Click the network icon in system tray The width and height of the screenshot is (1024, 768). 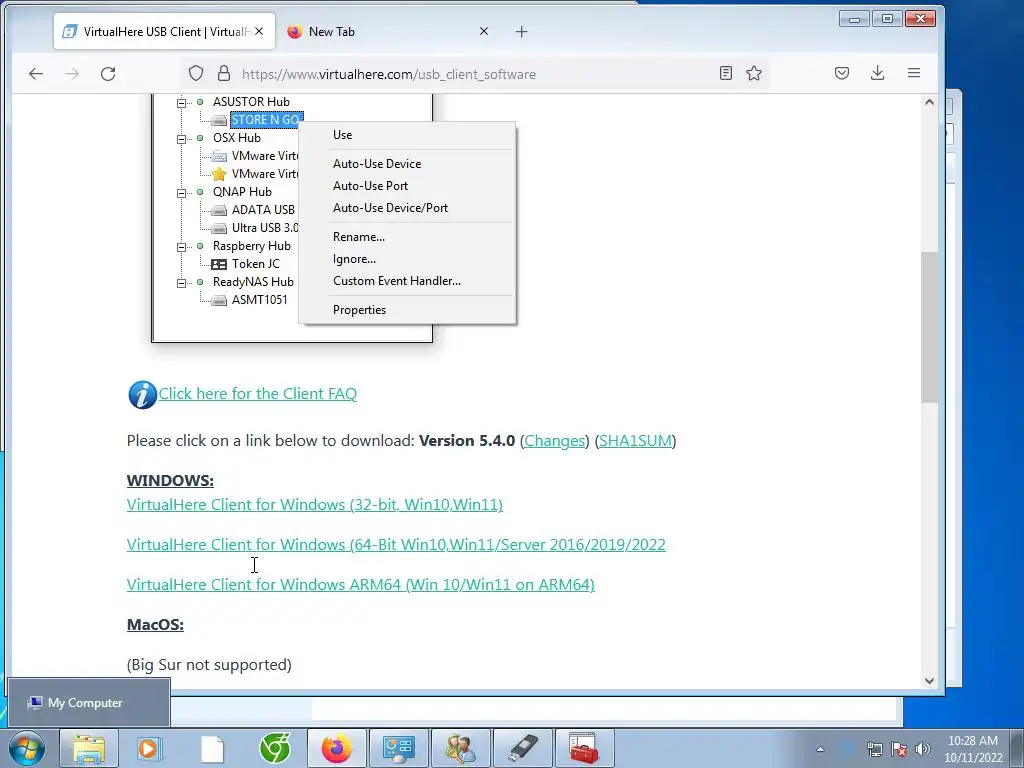[x=874, y=749]
